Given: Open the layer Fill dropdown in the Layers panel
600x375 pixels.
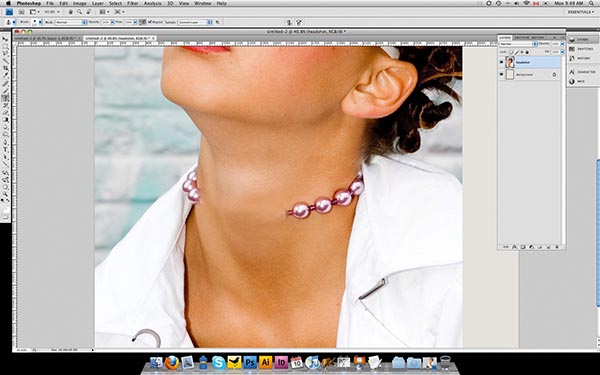Looking at the screenshot, I should tap(562, 52).
